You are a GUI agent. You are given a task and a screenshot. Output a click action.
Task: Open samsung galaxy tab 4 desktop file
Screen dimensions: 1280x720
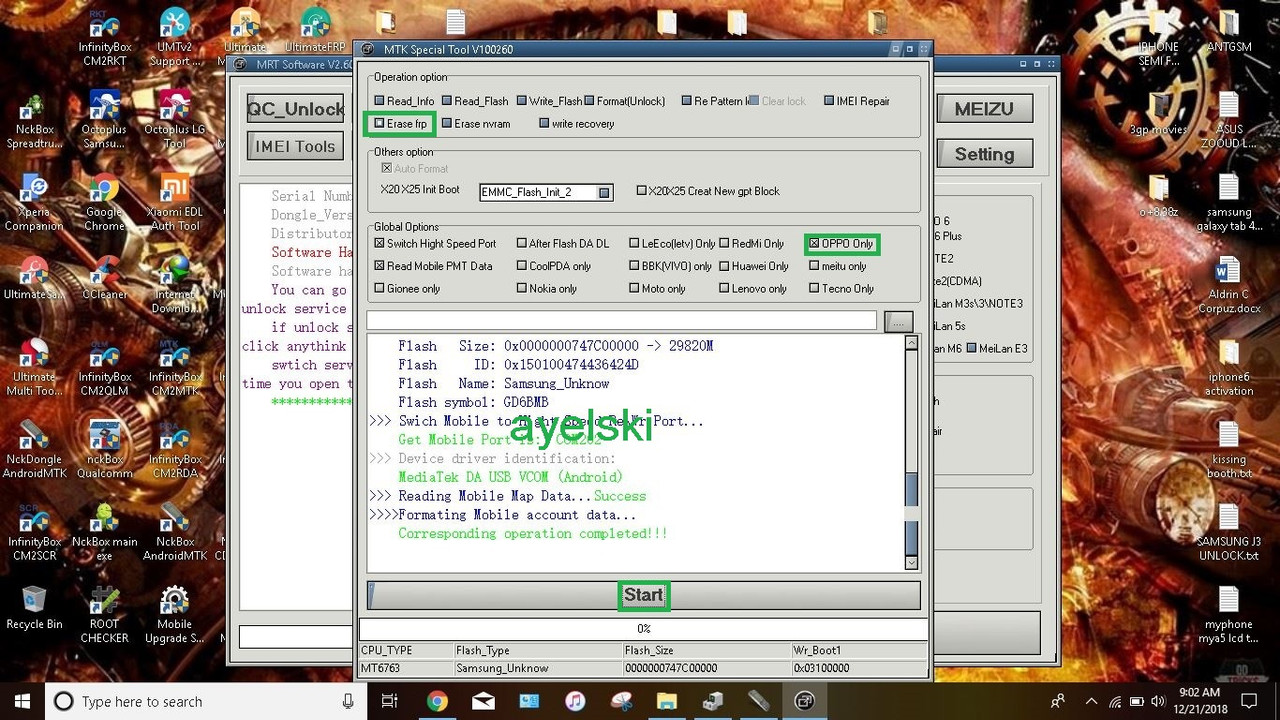(1228, 203)
